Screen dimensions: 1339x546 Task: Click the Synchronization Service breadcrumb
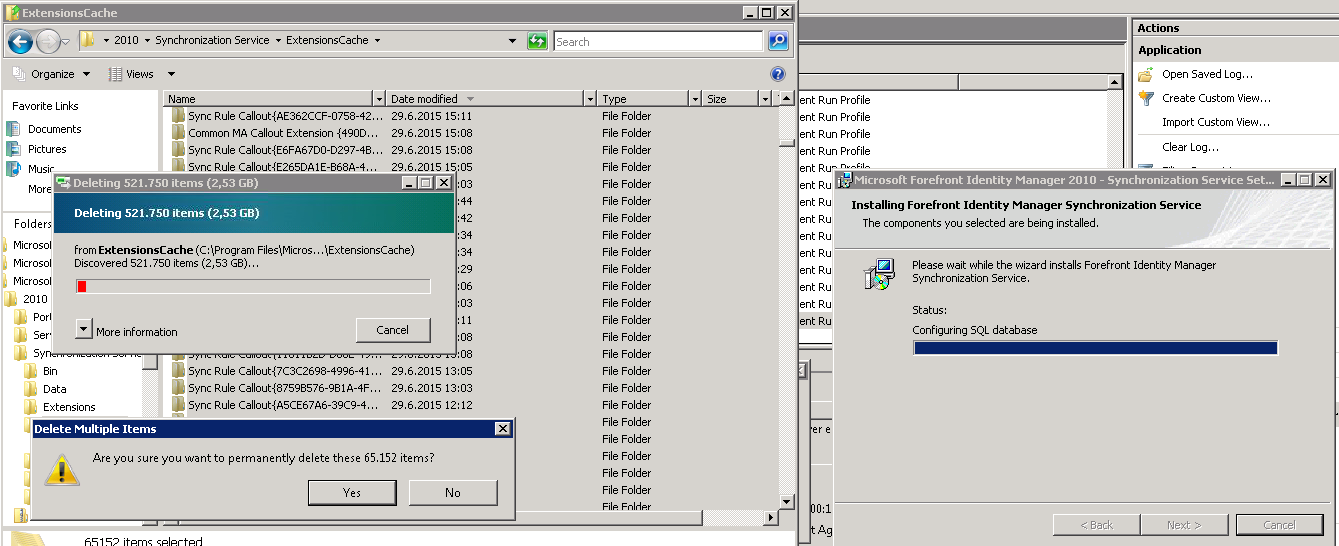click(x=212, y=40)
